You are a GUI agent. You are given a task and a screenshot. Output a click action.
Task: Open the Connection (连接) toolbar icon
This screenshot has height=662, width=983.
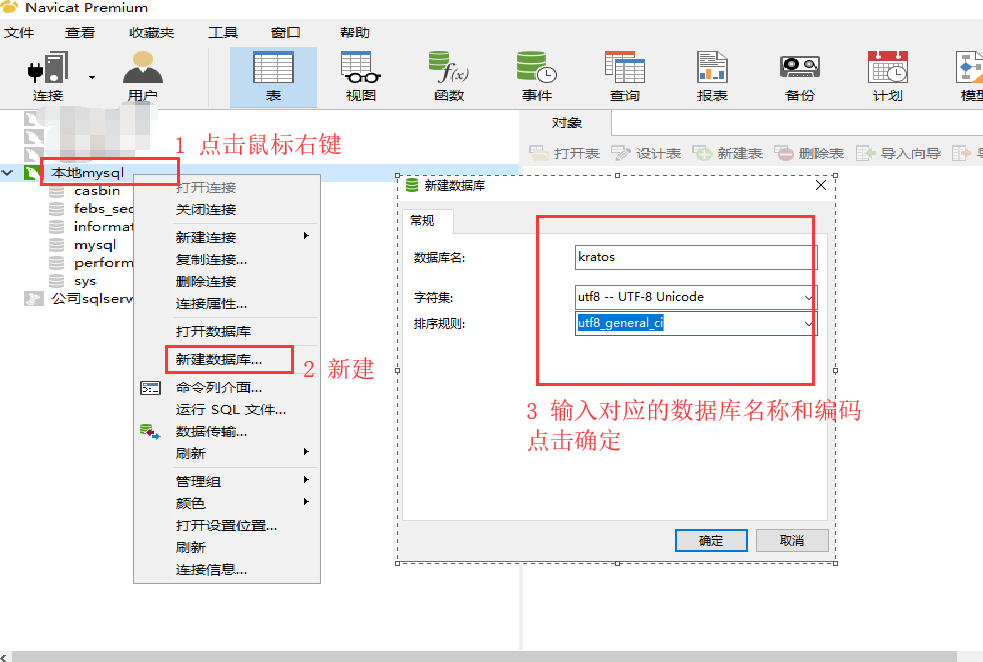[47, 77]
